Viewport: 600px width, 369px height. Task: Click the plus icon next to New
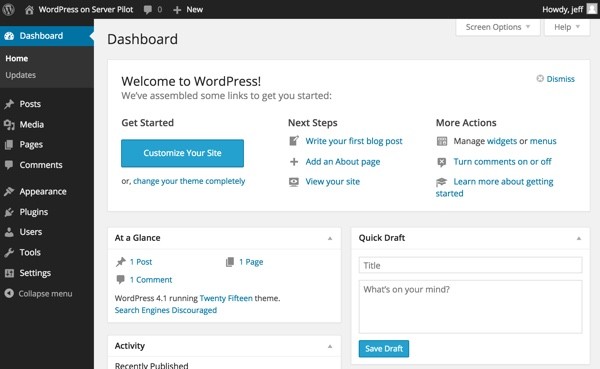[177, 10]
